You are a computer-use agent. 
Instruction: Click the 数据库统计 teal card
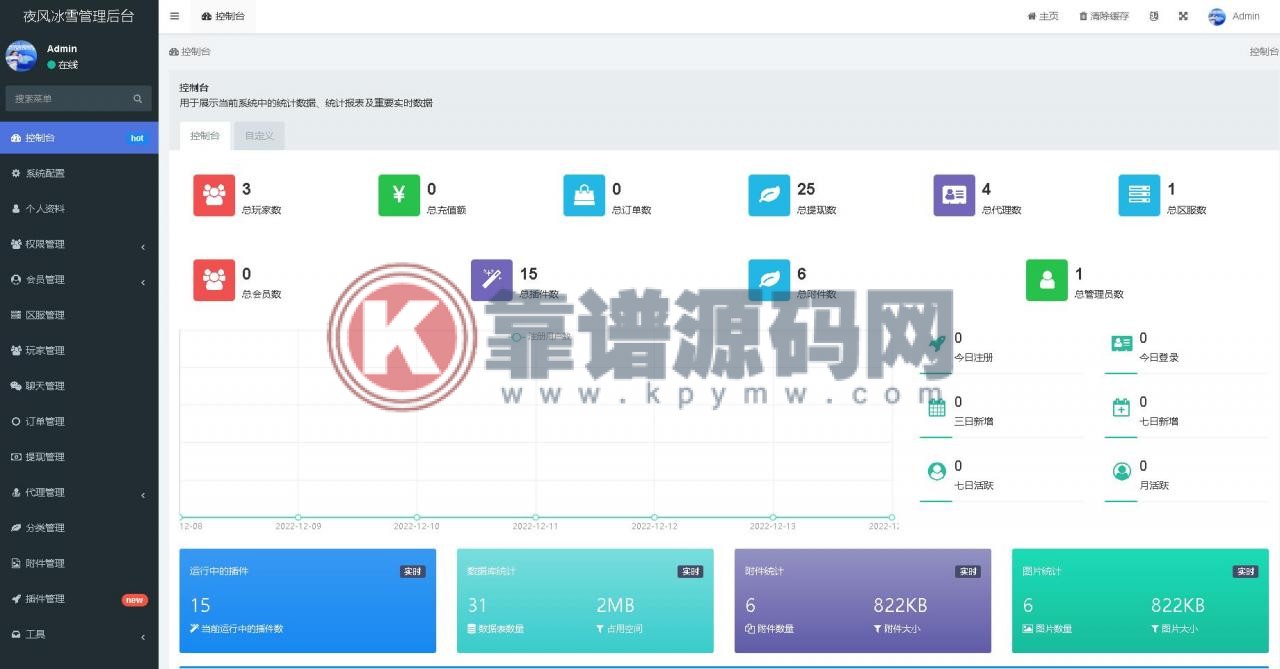pyautogui.click(x=585, y=600)
